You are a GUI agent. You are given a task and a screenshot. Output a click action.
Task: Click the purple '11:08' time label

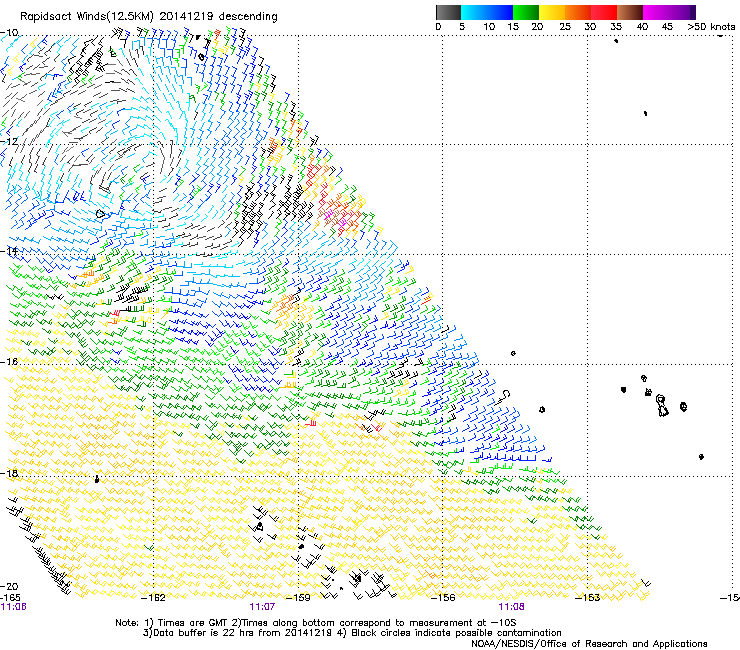click(511, 607)
